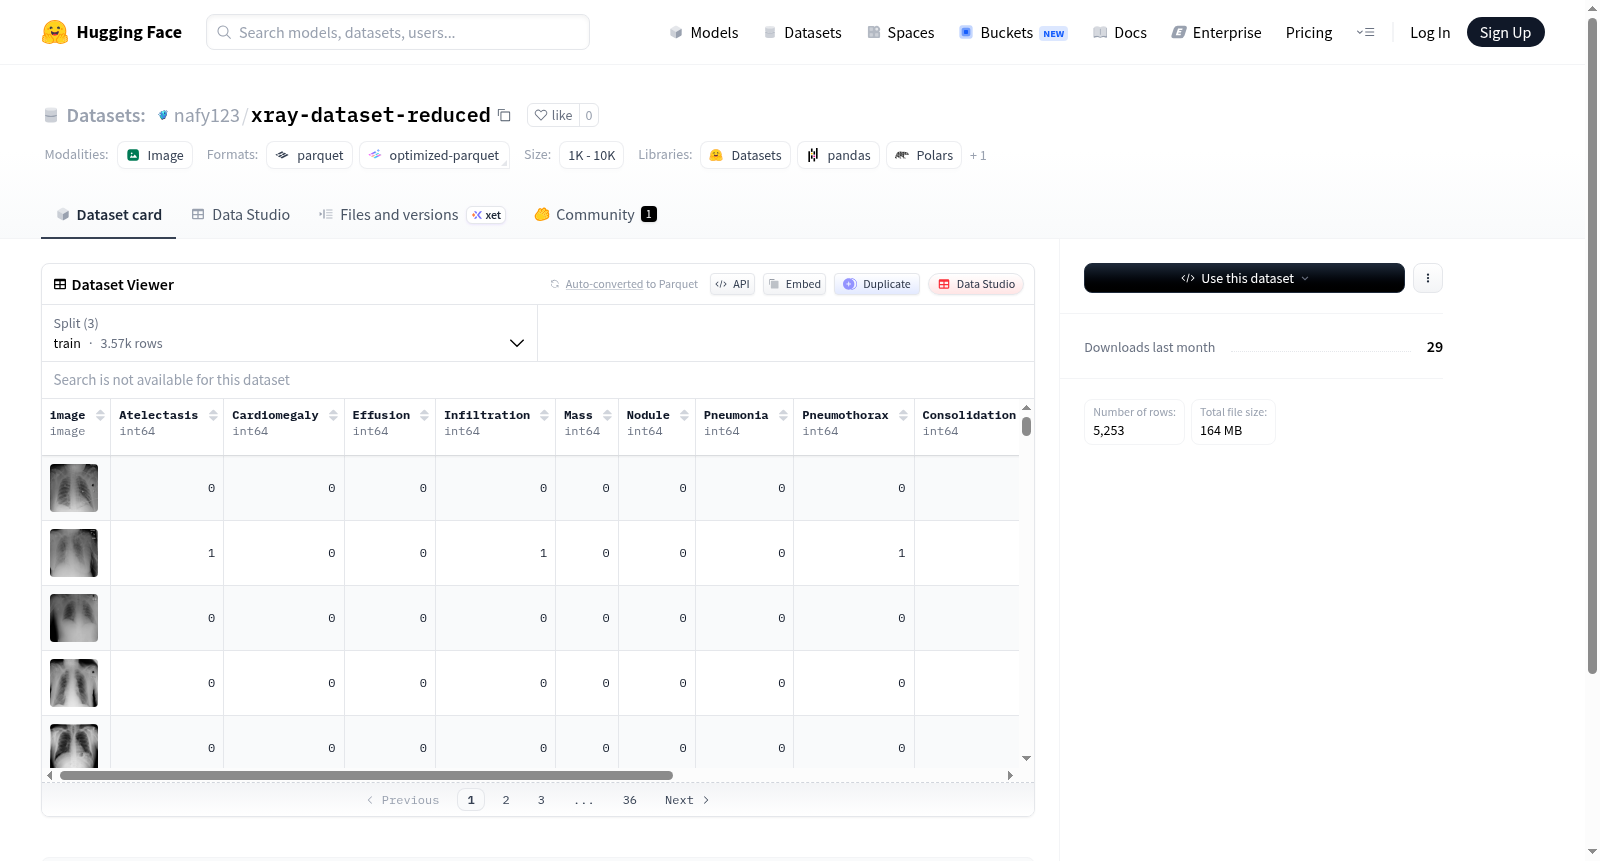The height and width of the screenshot is (861, 1600).
Task: Open Enterprise in the top navigation
Action: (x=1217, y=33)
